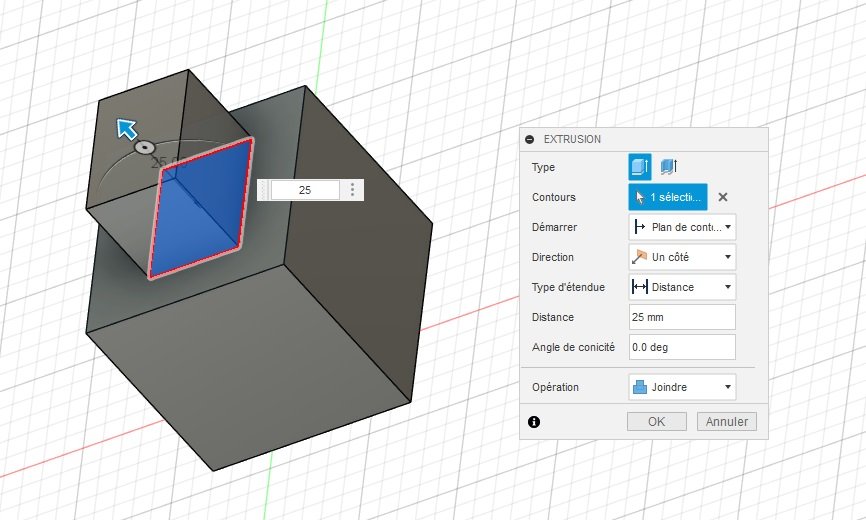The height and width of the screenshot is (520, 866).
Task: Open the Opération Joindre dropdown
Action: pyautogui.click(x=682, y=387)
